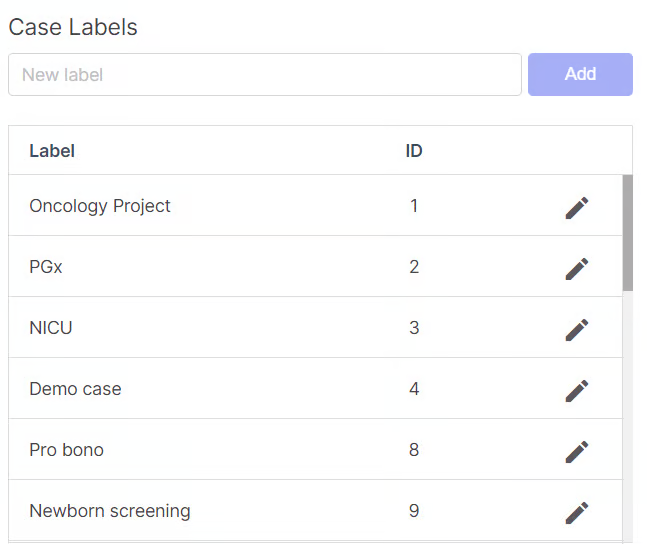Click the Label column header
This screenshot has width=647, height=553.
[x=52, y=151]
